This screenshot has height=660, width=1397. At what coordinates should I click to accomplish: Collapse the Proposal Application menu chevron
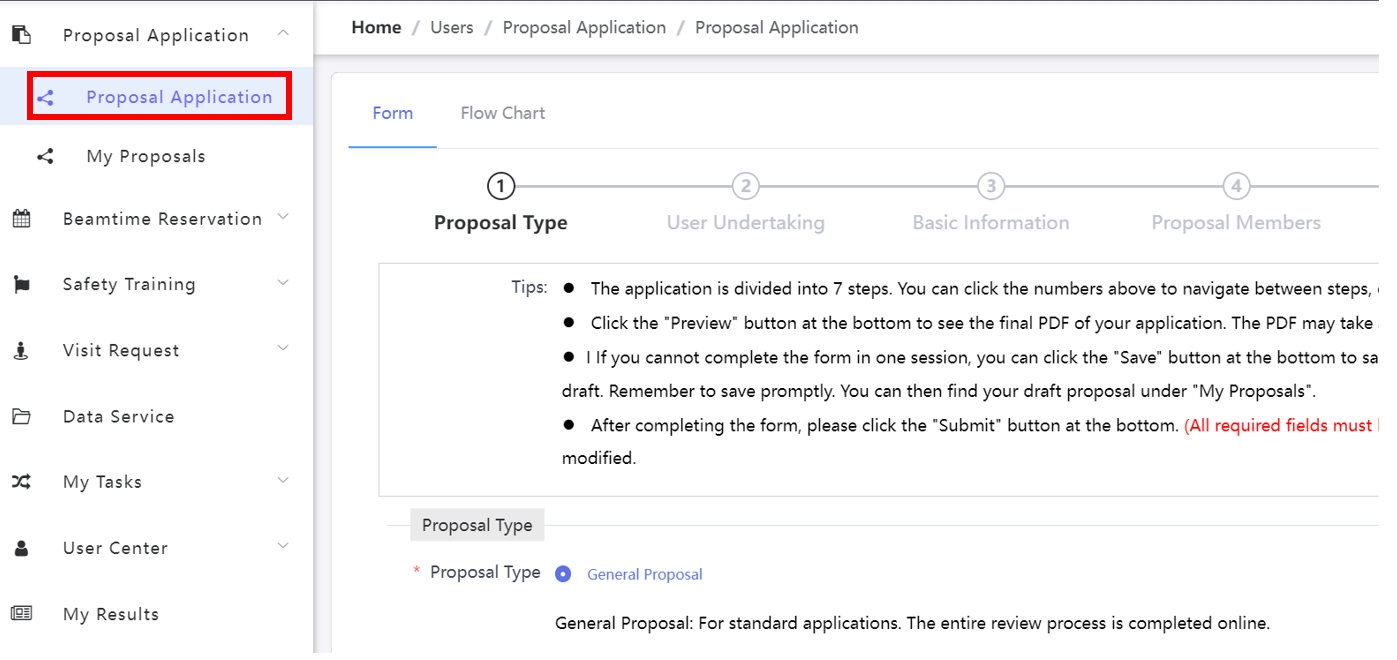pyautogui.click(x=283, y=34)
